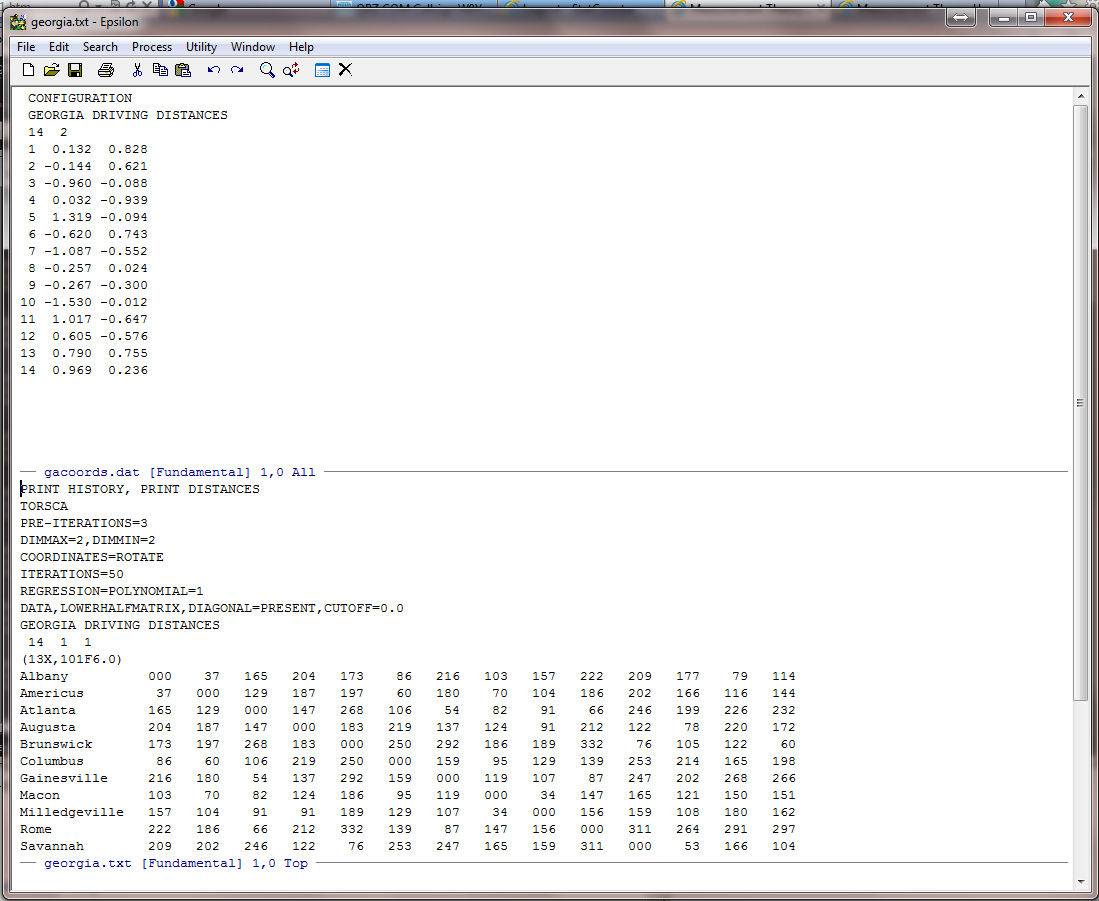Click the window list icon in the toolbar

pos(322,70)
